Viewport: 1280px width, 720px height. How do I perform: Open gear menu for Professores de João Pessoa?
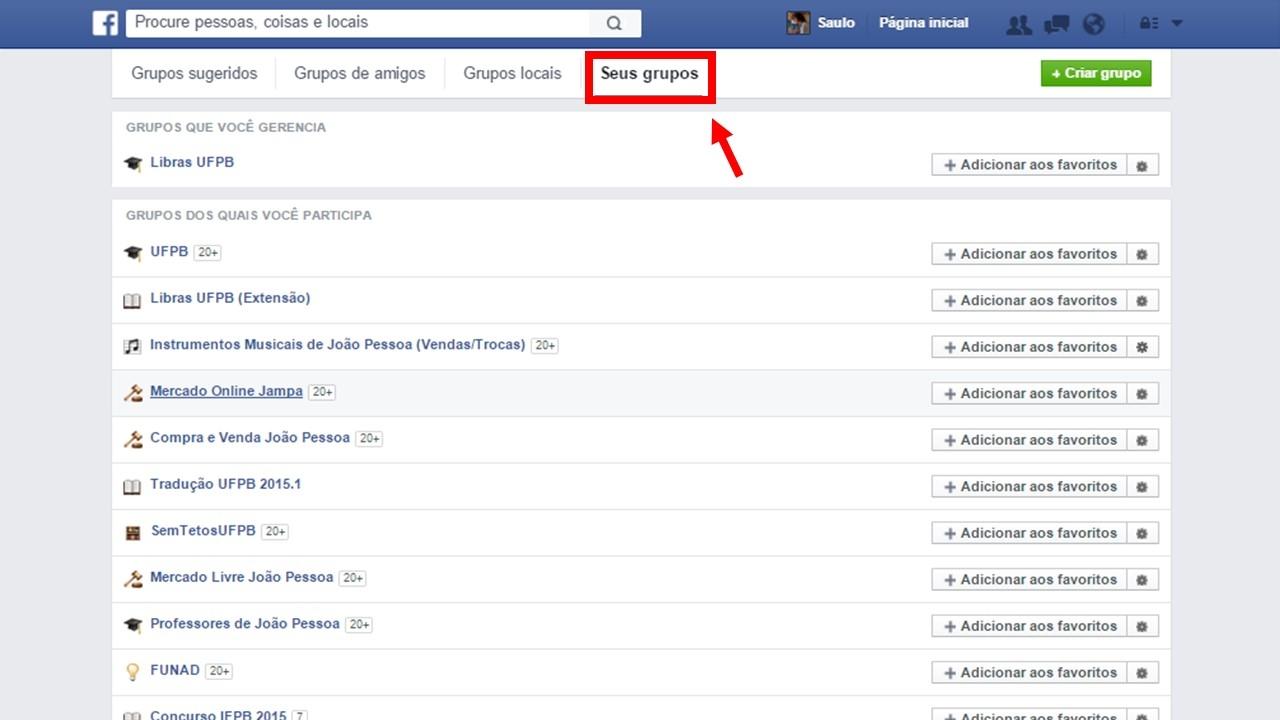pos(1142,626)
